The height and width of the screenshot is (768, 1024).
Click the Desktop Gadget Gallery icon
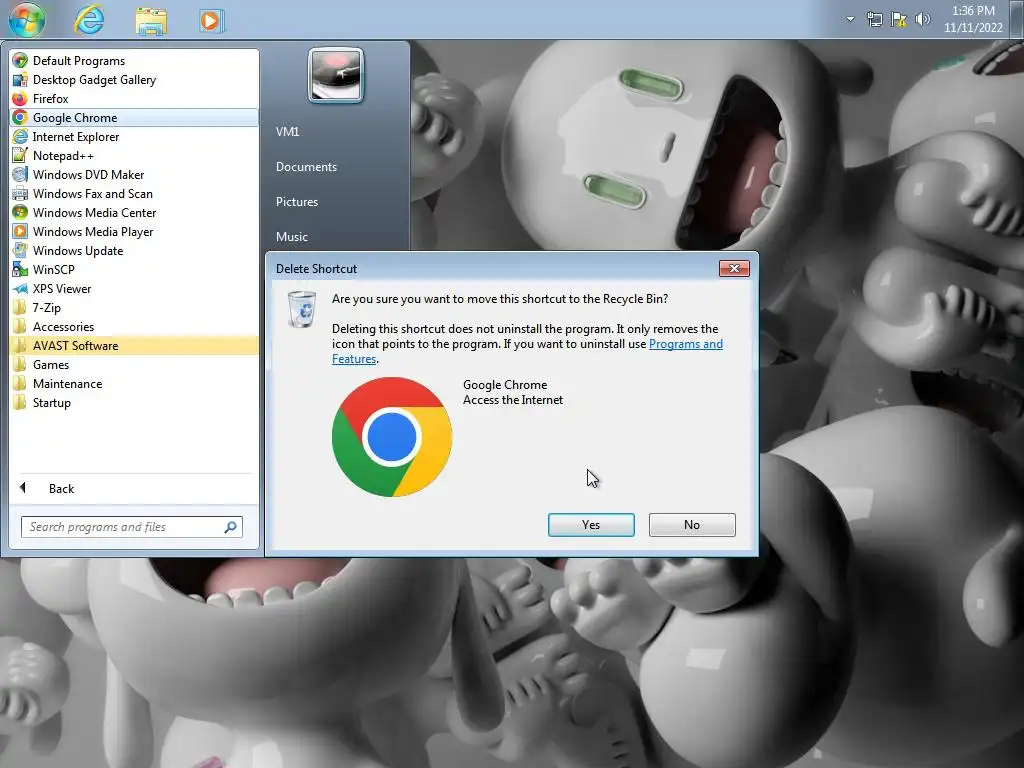pos(20,80)
